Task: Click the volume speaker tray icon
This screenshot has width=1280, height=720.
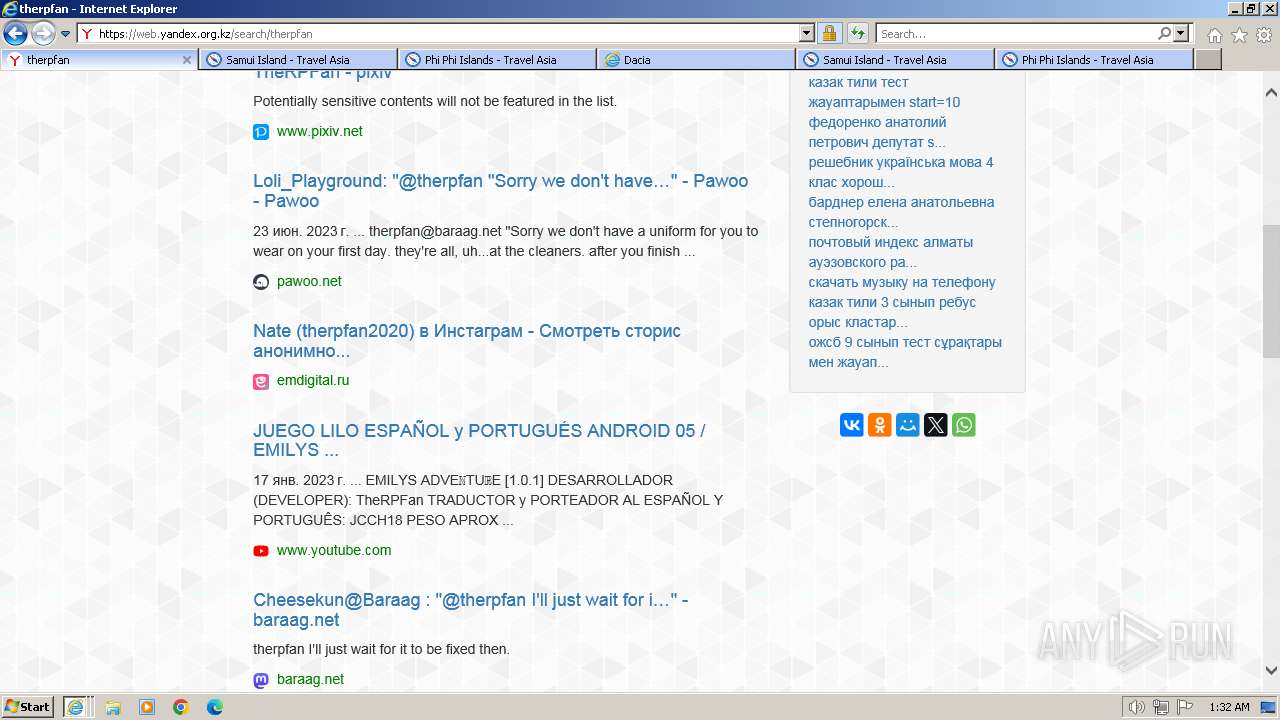Action: pyautogui.click(x=1136, y=707)
